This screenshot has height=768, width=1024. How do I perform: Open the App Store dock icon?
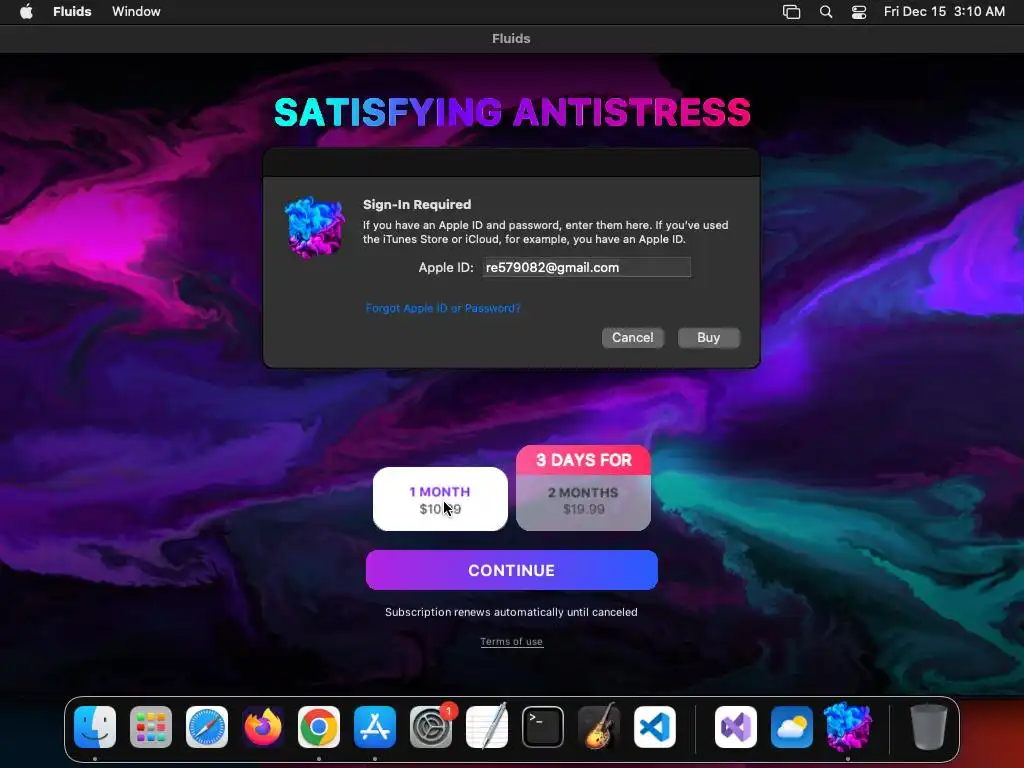coord(375,727)
